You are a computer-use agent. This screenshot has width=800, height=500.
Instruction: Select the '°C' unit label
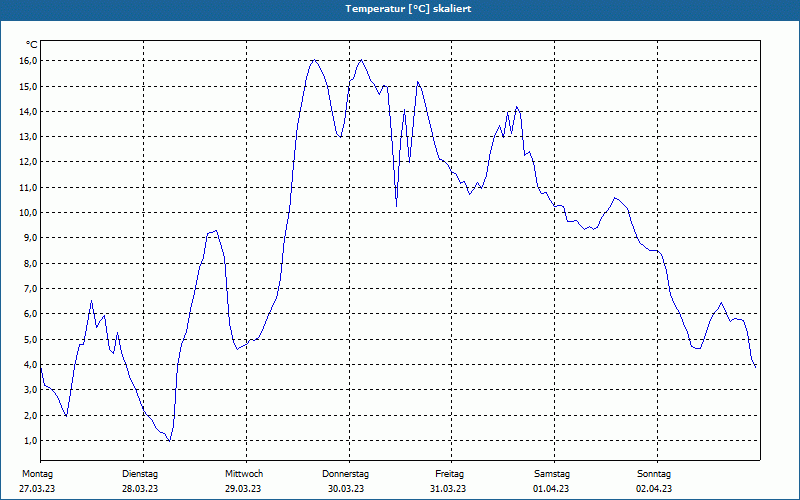31,45
